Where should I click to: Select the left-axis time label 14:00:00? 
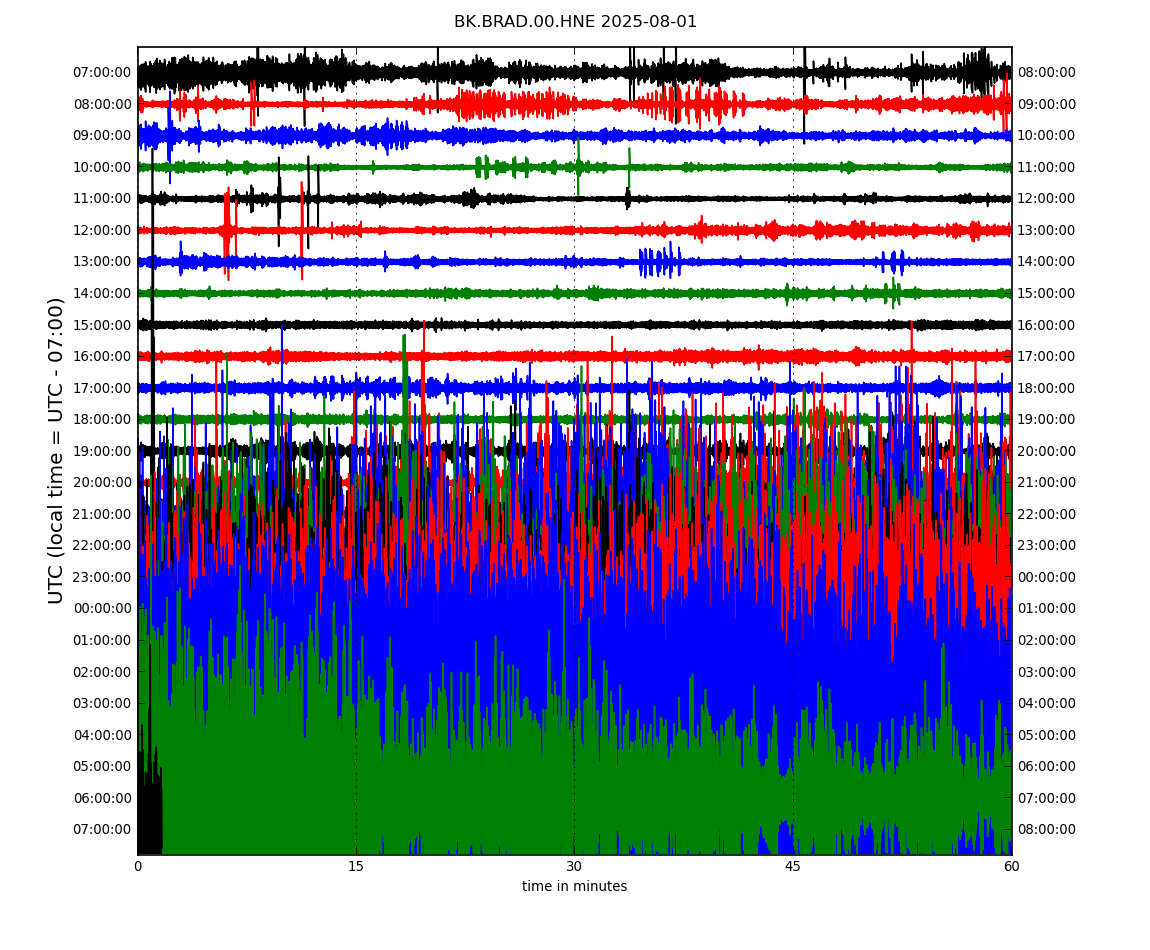tap(103, 293)
